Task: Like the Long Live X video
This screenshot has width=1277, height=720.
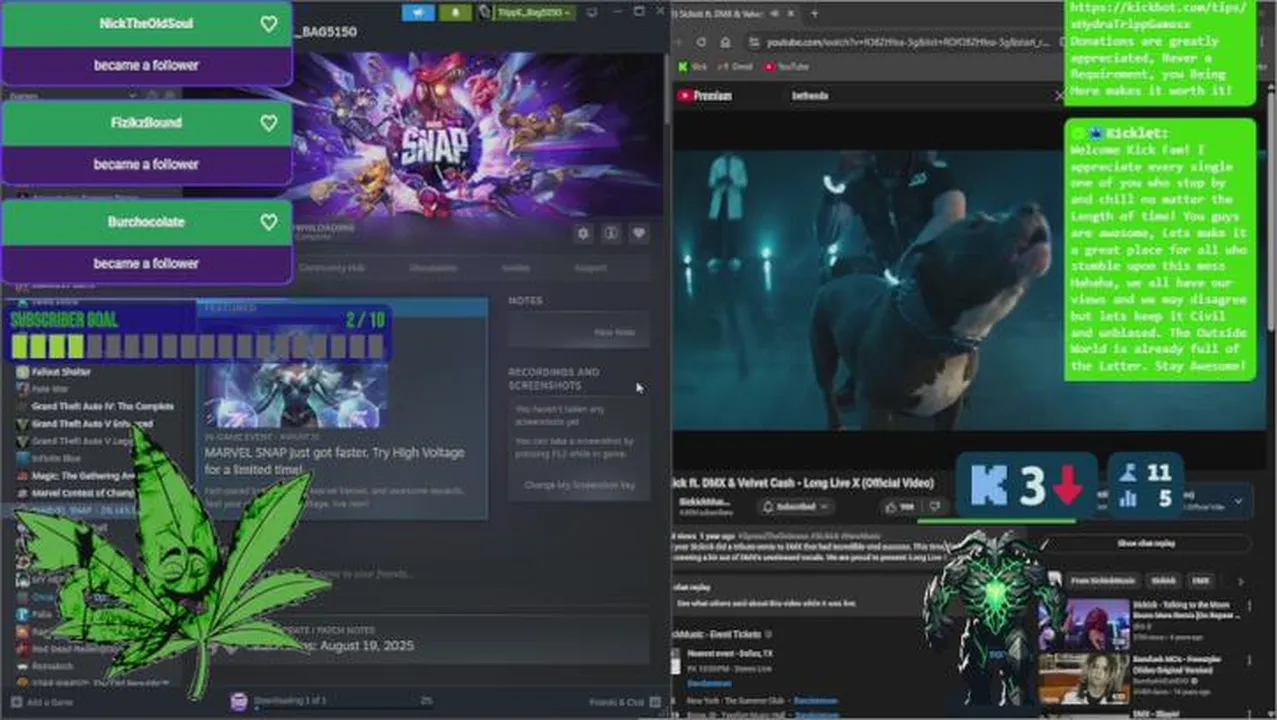Action: pos(900,507)
